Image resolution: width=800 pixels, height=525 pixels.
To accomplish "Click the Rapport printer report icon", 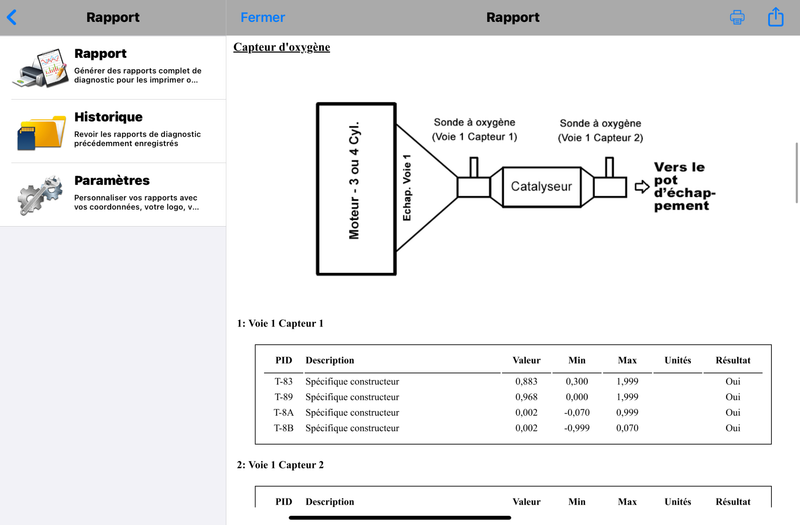I will pos(40,68).
